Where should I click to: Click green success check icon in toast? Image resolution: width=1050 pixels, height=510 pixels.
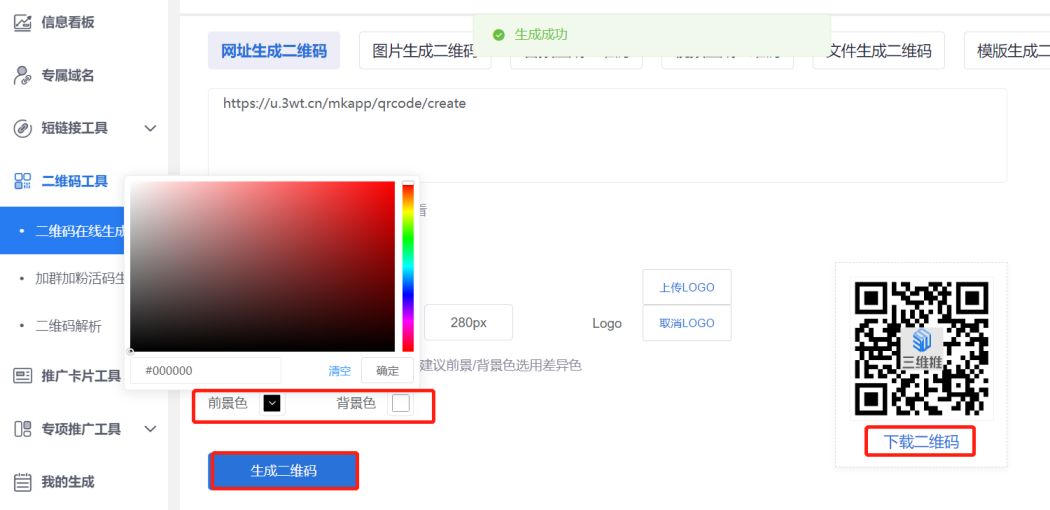pos(498,35)
